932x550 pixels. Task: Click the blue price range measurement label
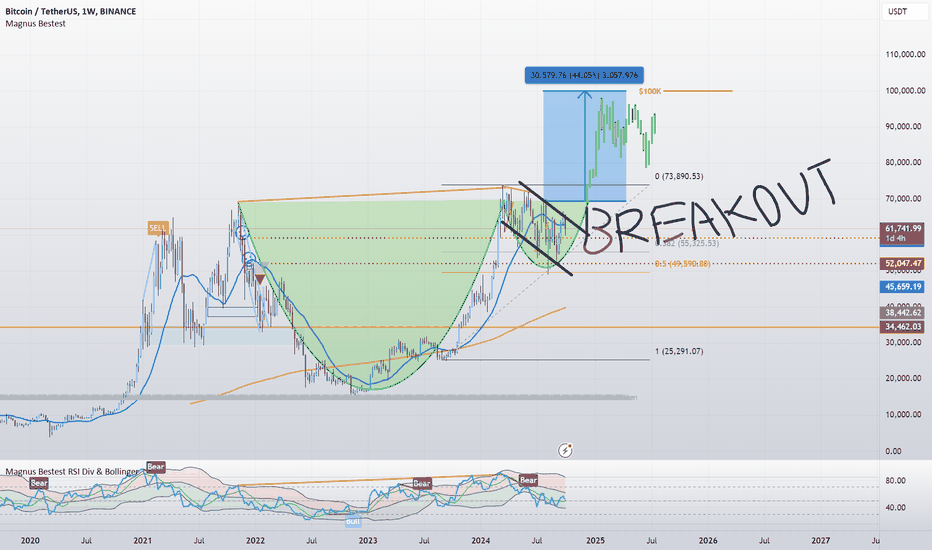pyautogui.click(x=584, y=75)
